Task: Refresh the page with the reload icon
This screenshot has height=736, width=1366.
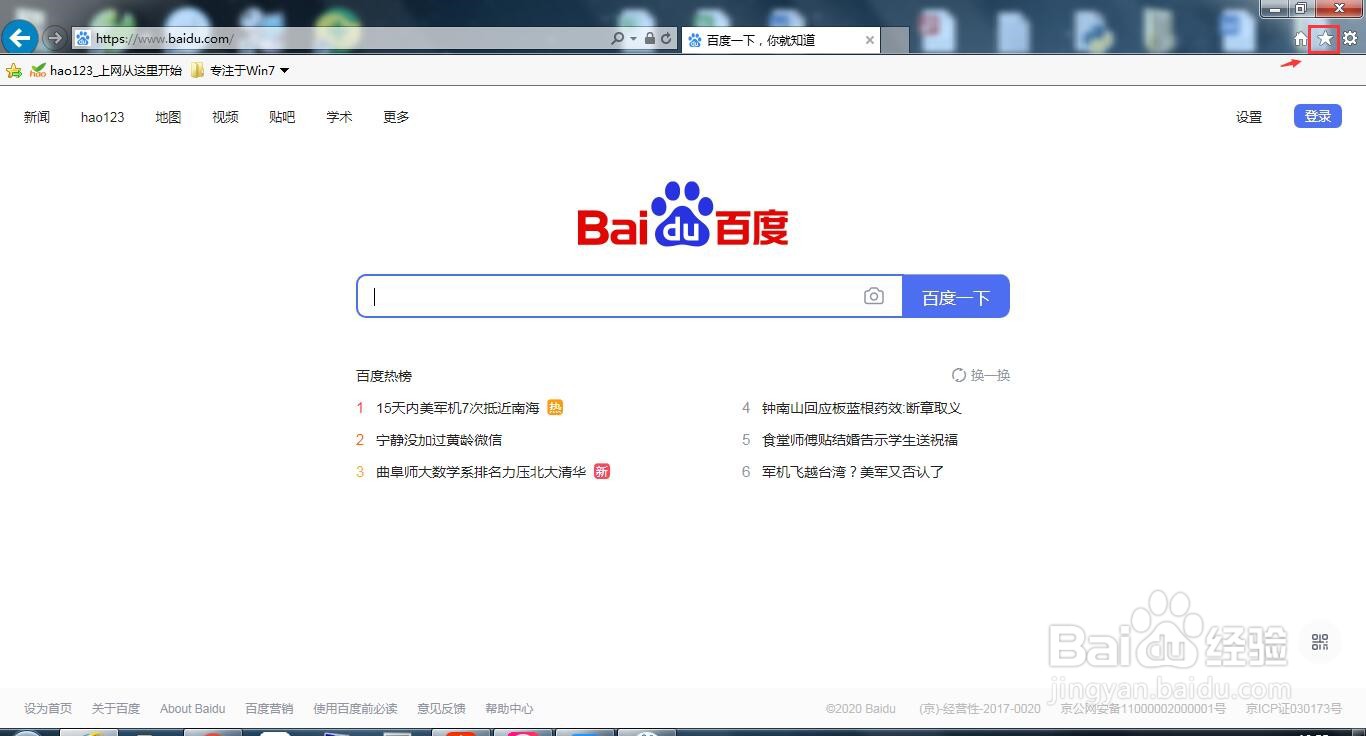Action: tap(666, 39)
